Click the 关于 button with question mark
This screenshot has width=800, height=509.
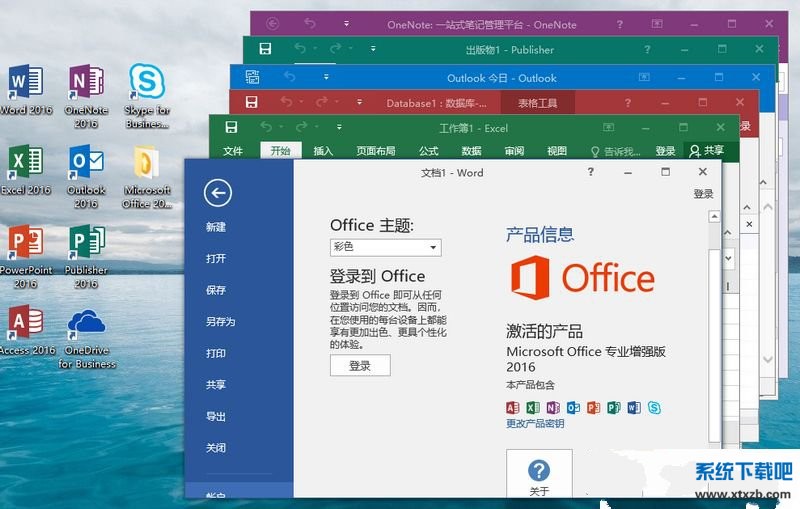(x=539, y=473)
